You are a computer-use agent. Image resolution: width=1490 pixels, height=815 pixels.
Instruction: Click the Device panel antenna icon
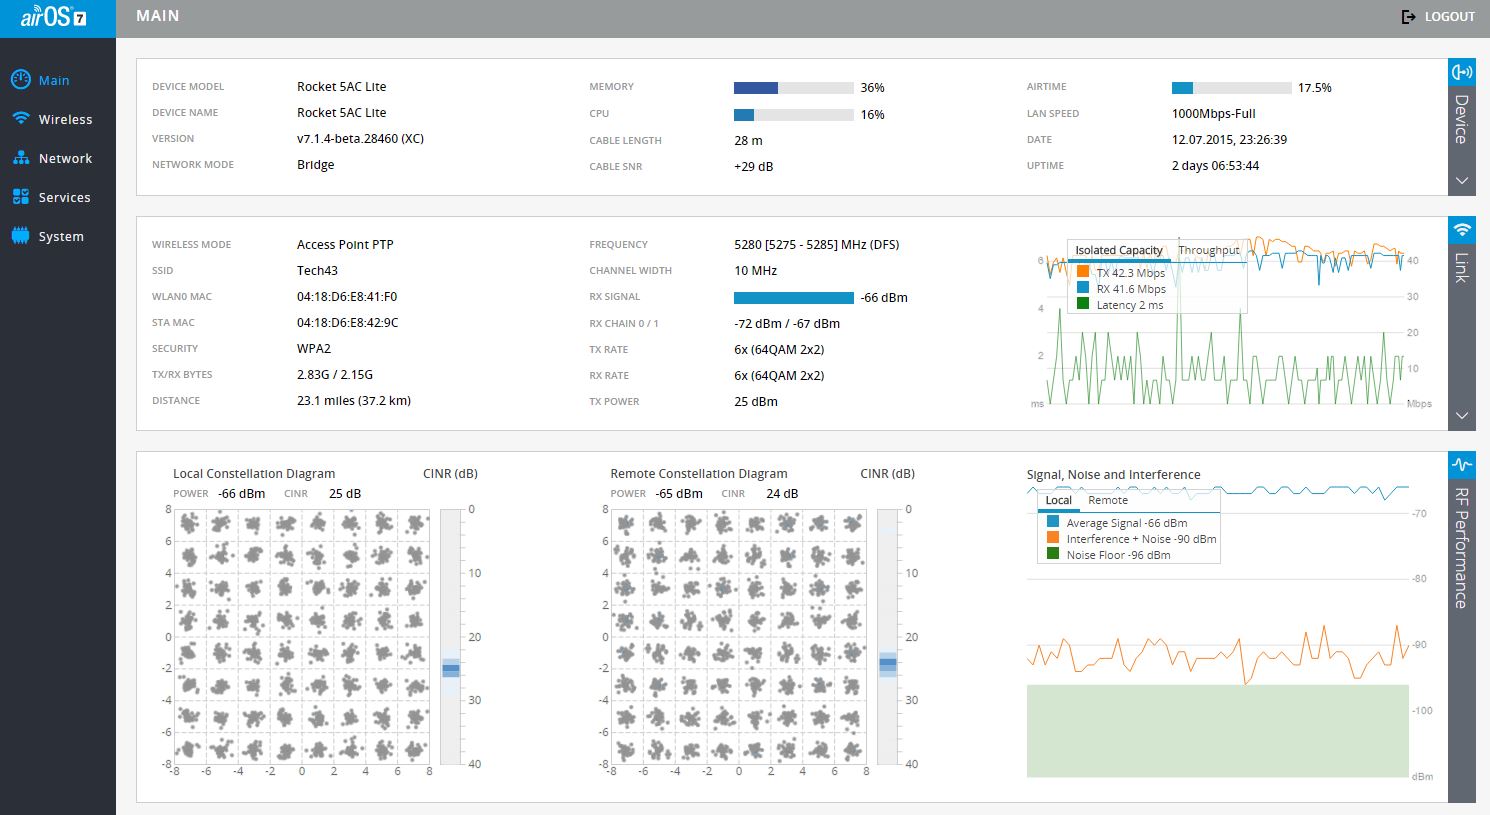click(1462, 72)
